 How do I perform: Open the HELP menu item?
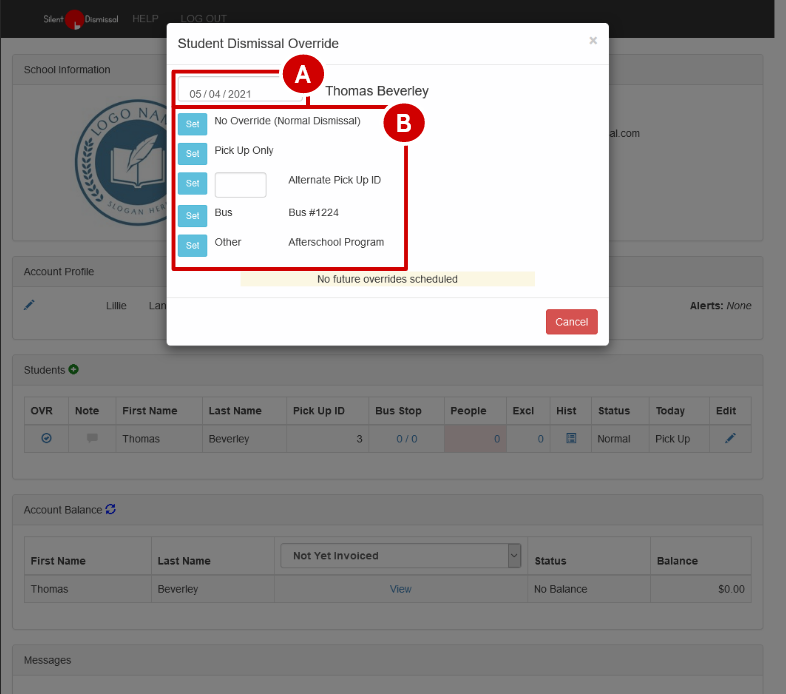(145, 19)
